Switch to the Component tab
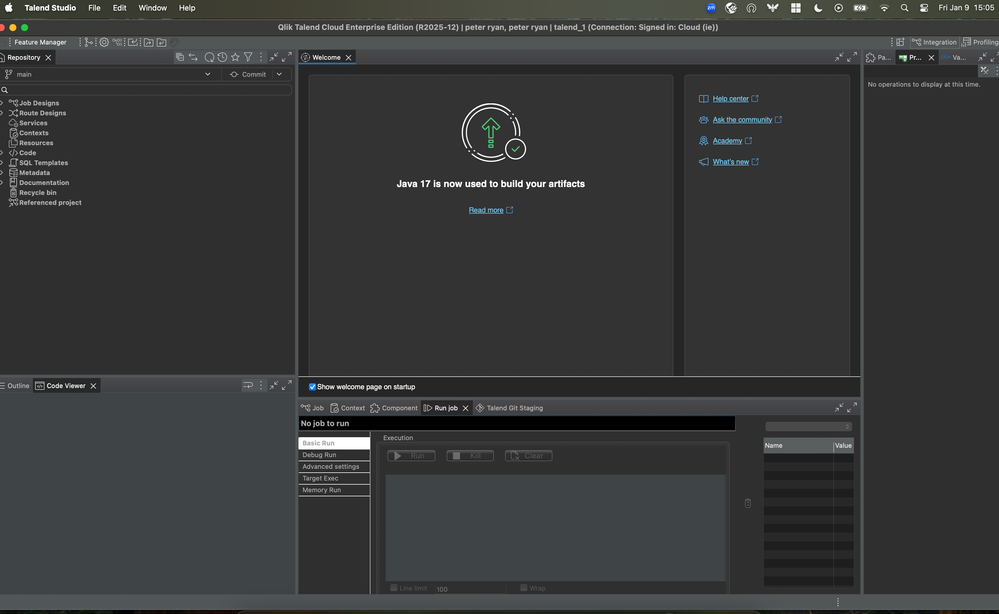This screenshot has height=614, width=999. pyautogui.click(x=394, y=408)
